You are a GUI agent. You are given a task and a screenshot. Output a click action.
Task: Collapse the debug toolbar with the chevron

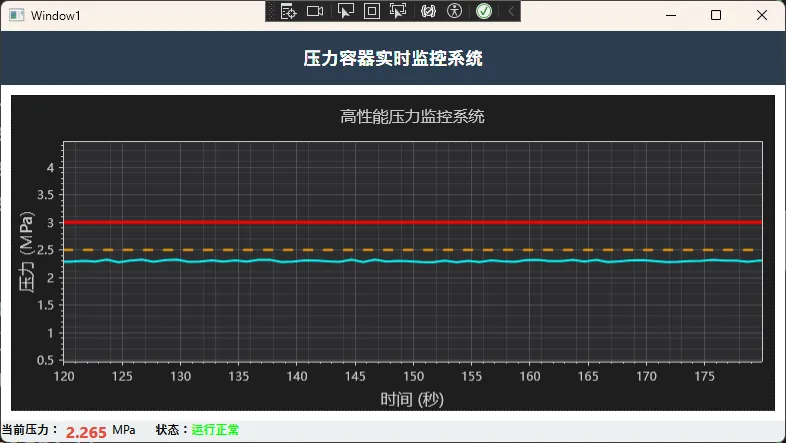510,11
